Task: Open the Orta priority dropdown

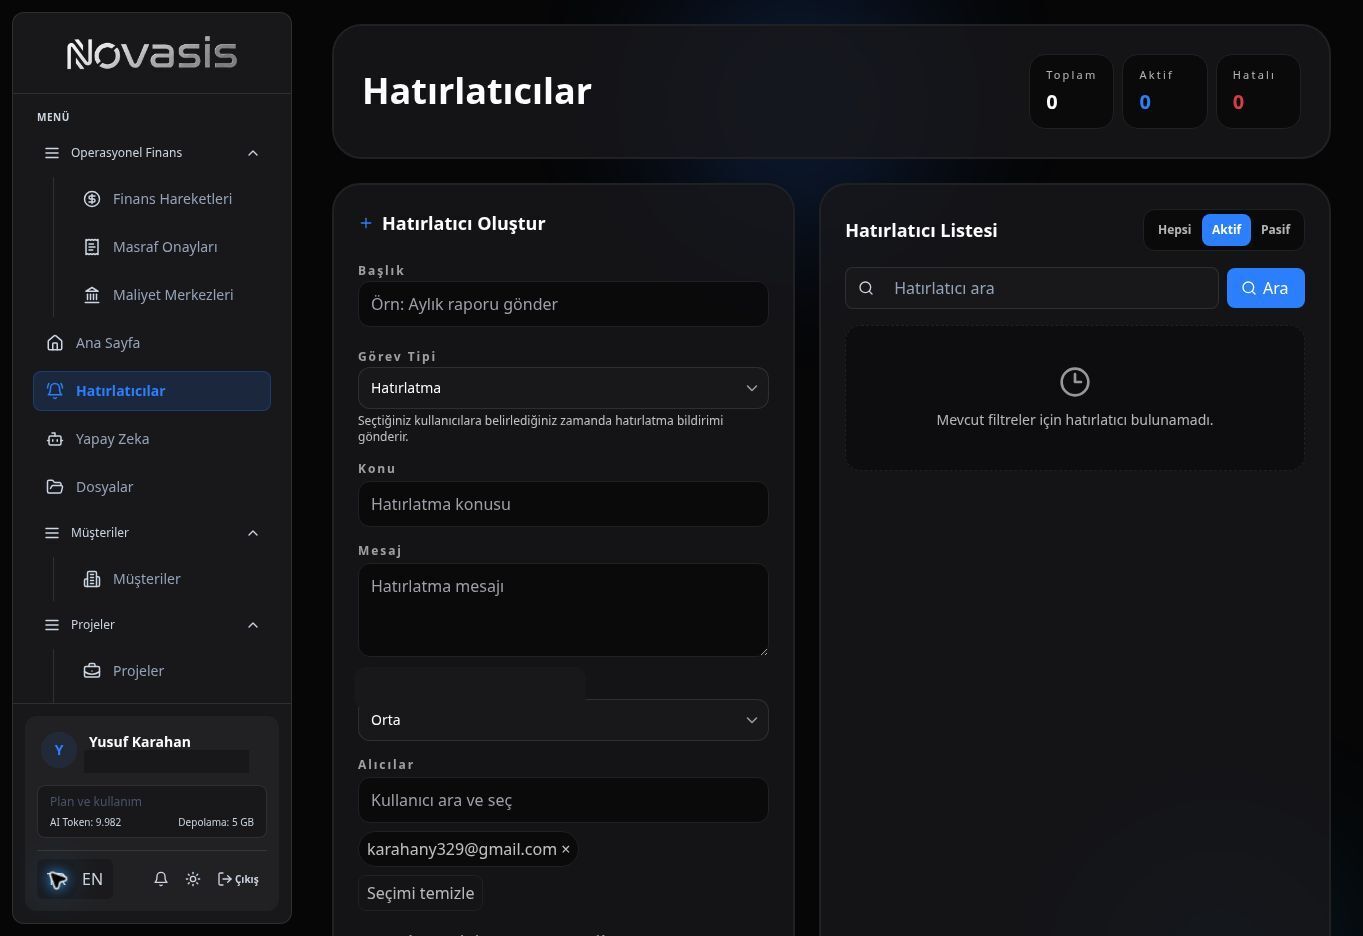Action: (563, 720)
